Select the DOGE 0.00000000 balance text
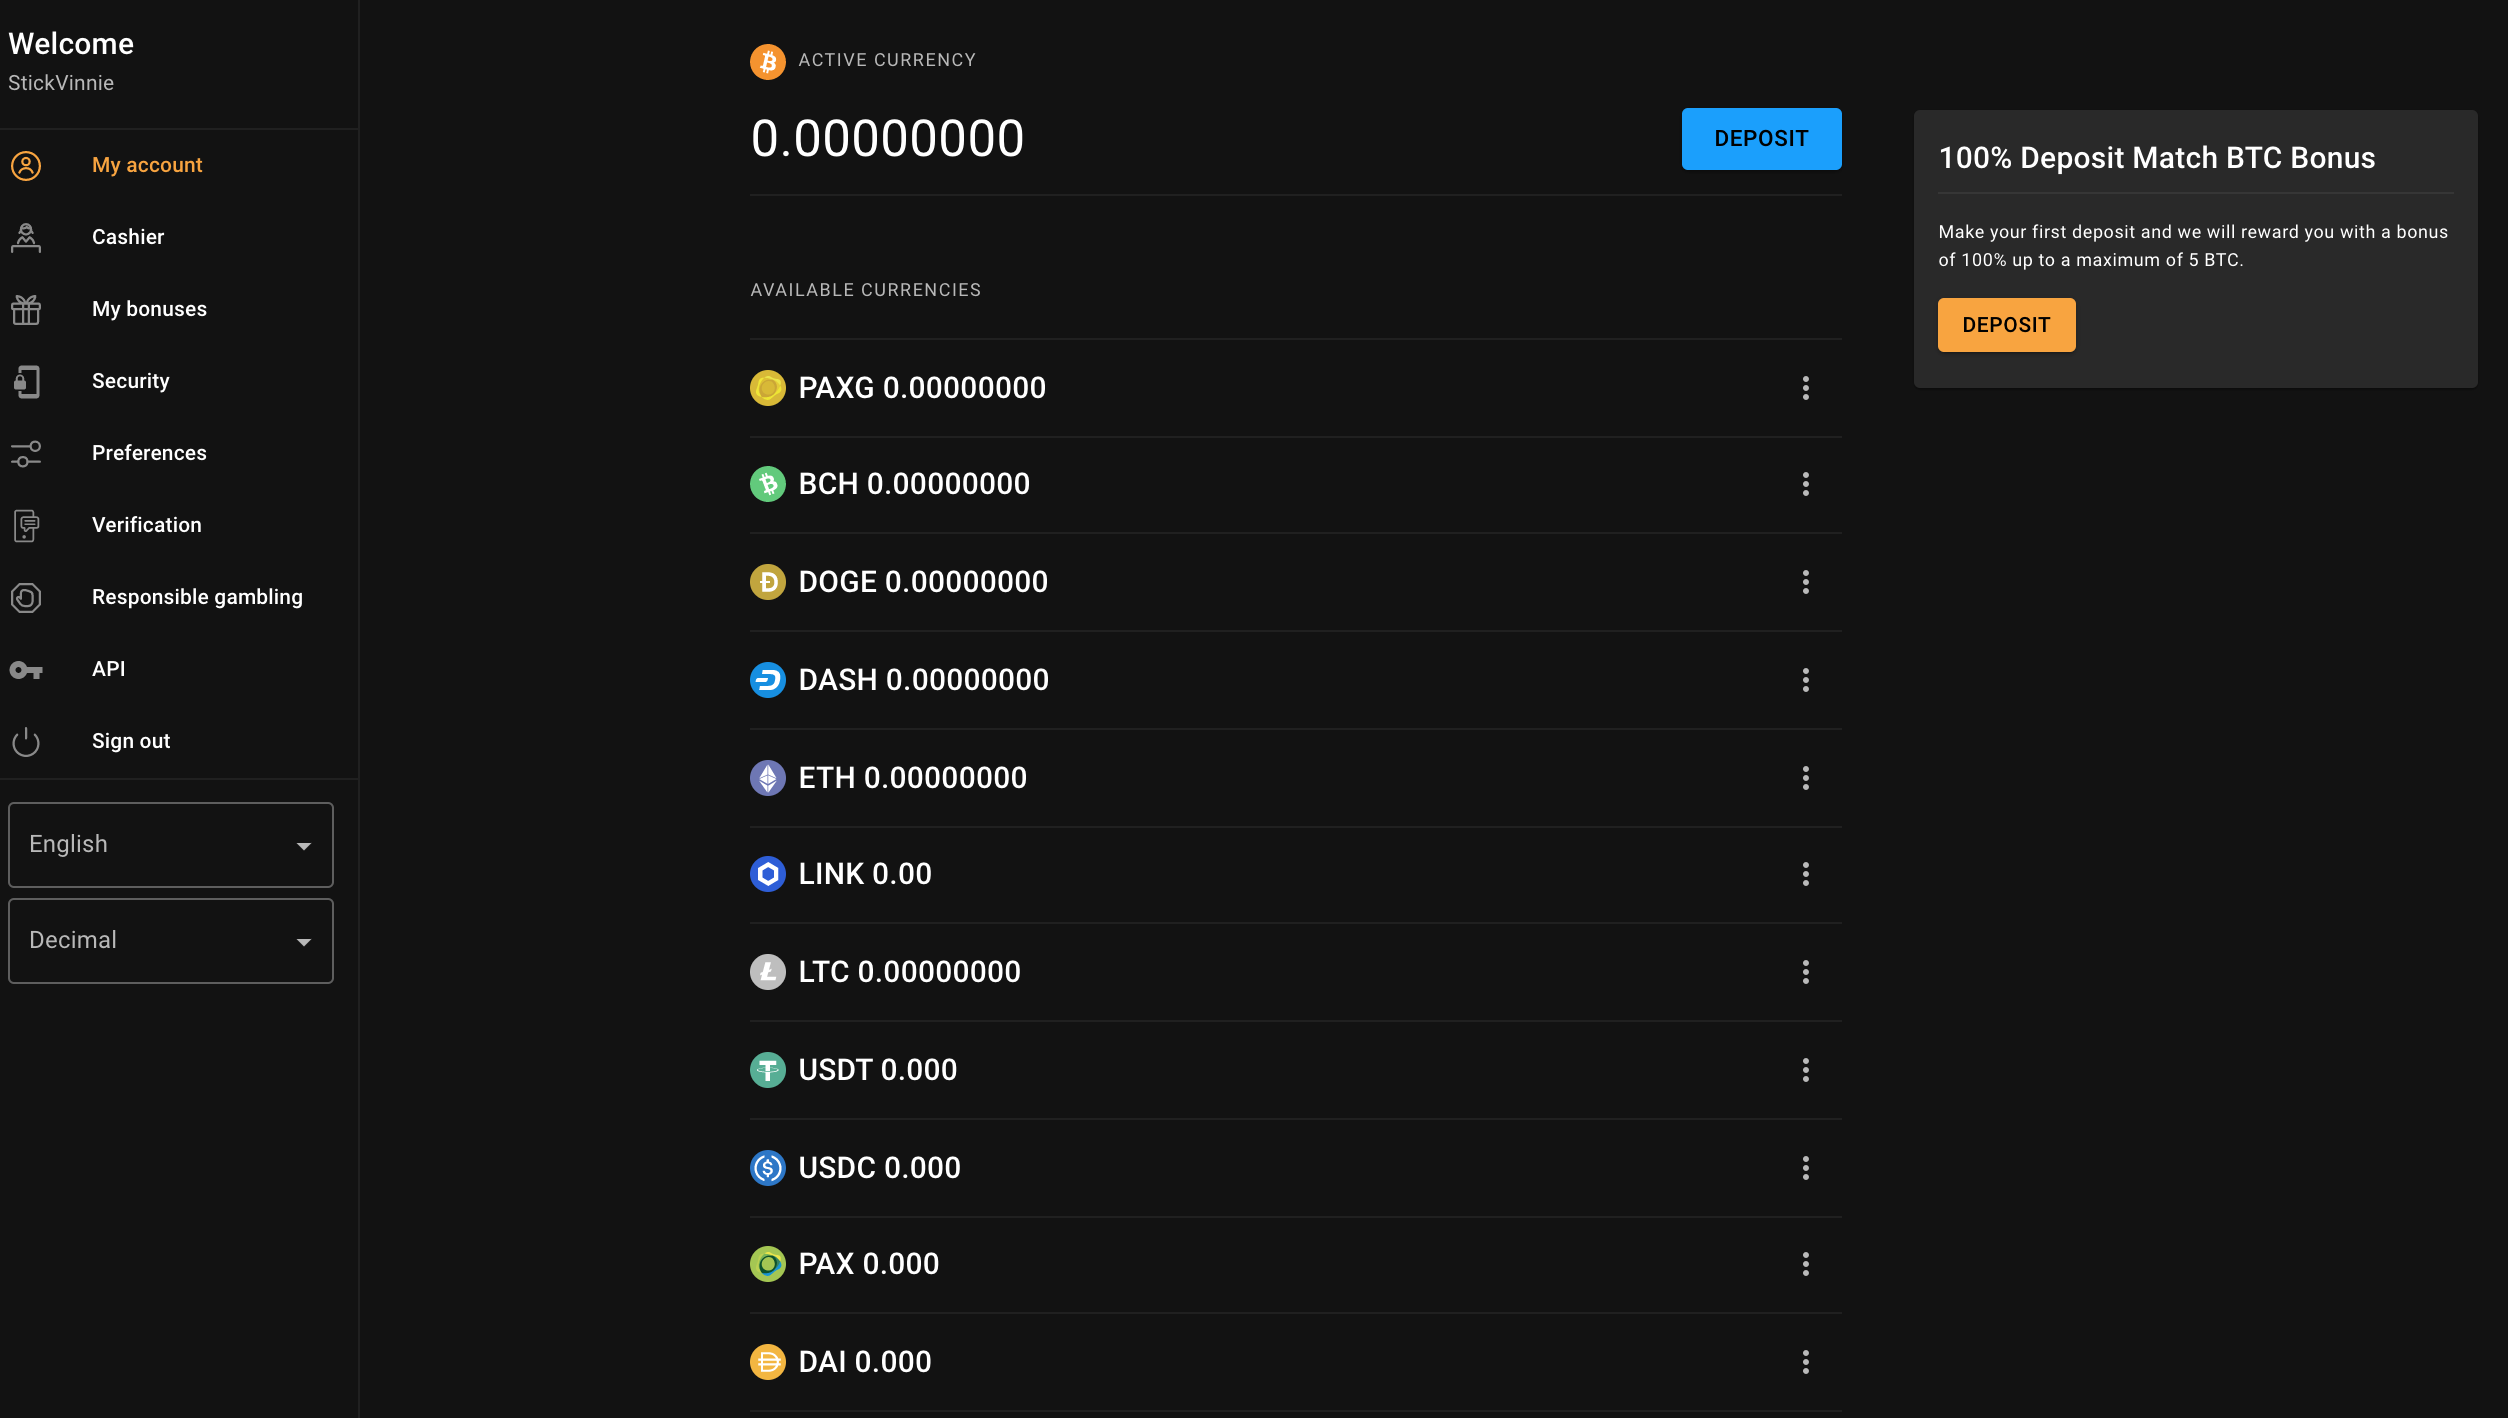 click(x=923, y=582)
